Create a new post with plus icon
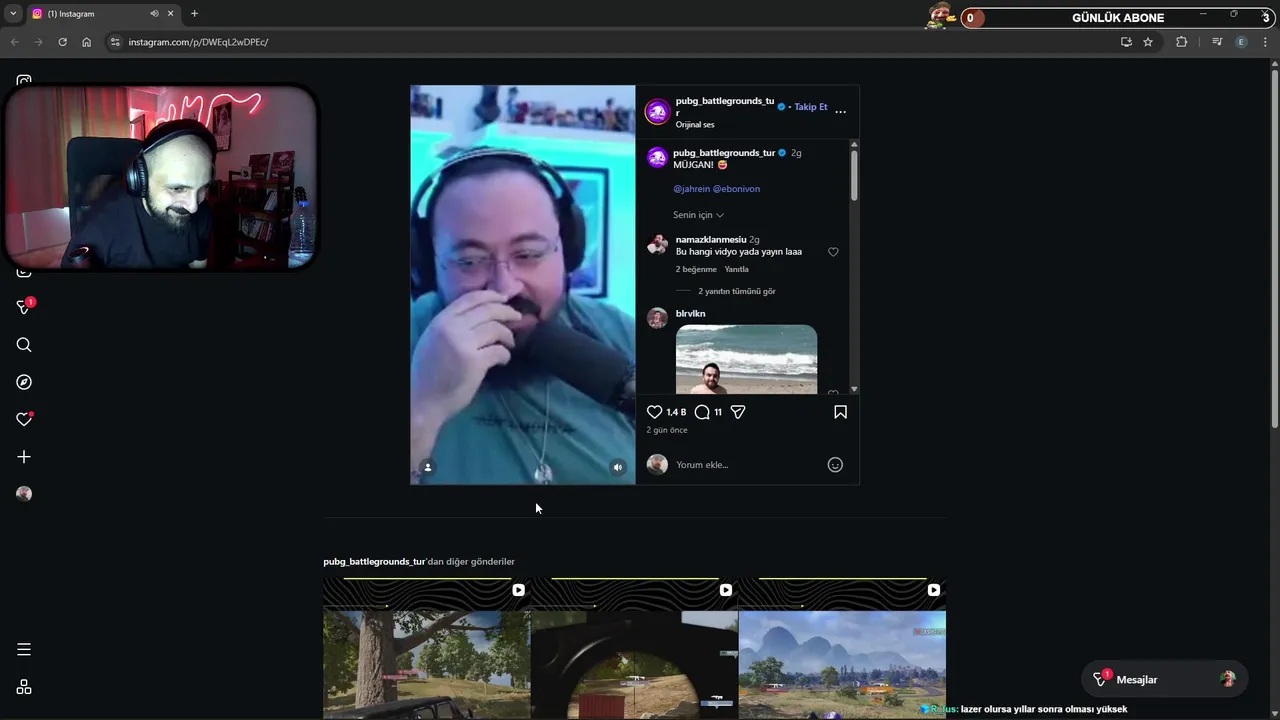Screen dimensions: 1280x720 tap(24, 457)
